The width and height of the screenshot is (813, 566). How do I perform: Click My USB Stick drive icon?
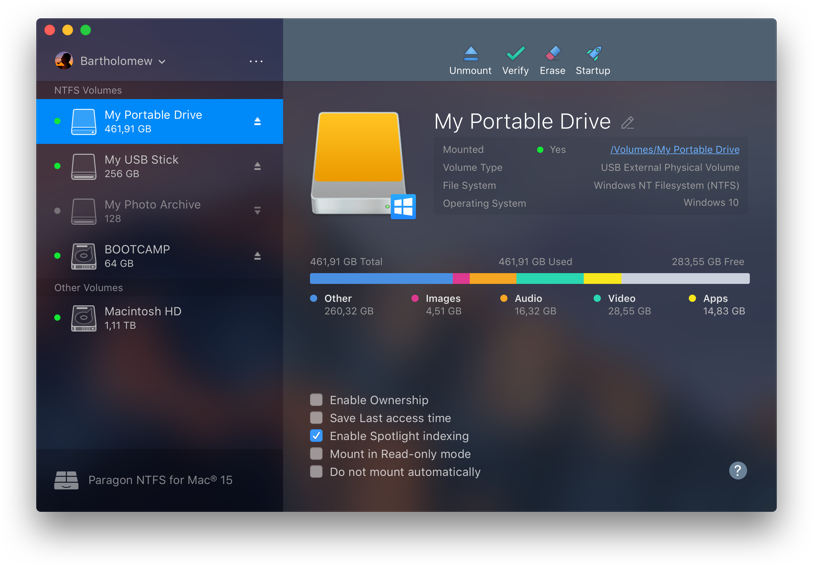pos(83,166)
